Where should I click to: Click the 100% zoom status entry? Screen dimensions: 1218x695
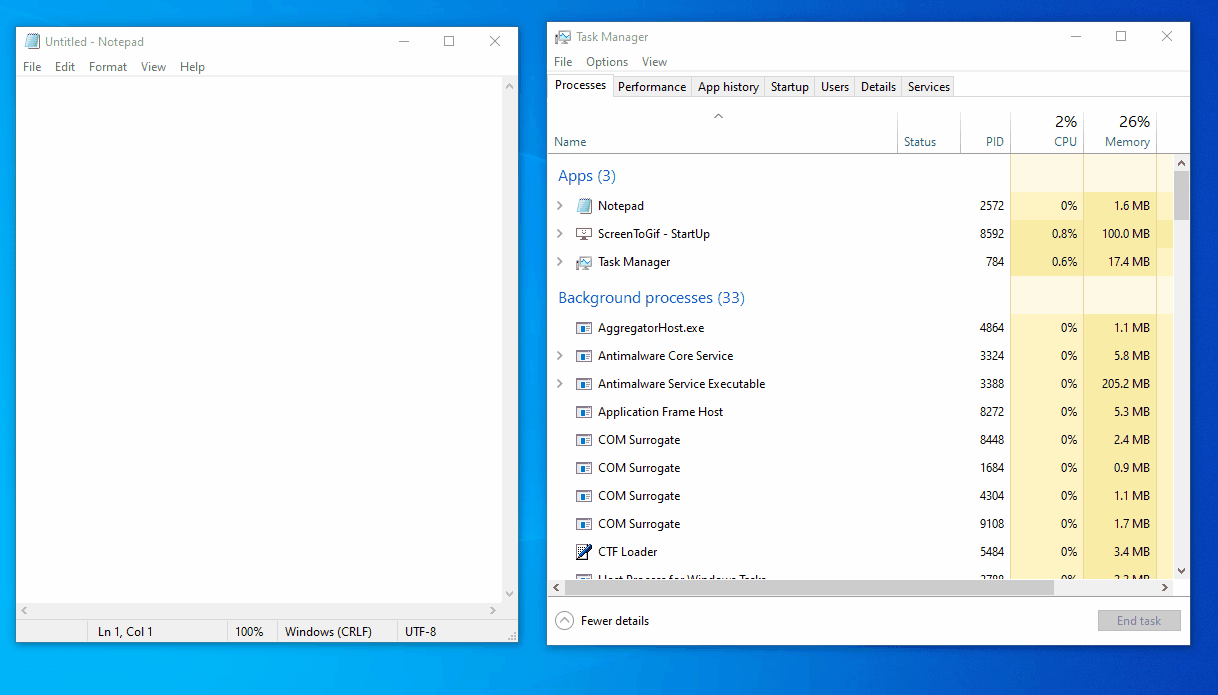coord(249,631)
